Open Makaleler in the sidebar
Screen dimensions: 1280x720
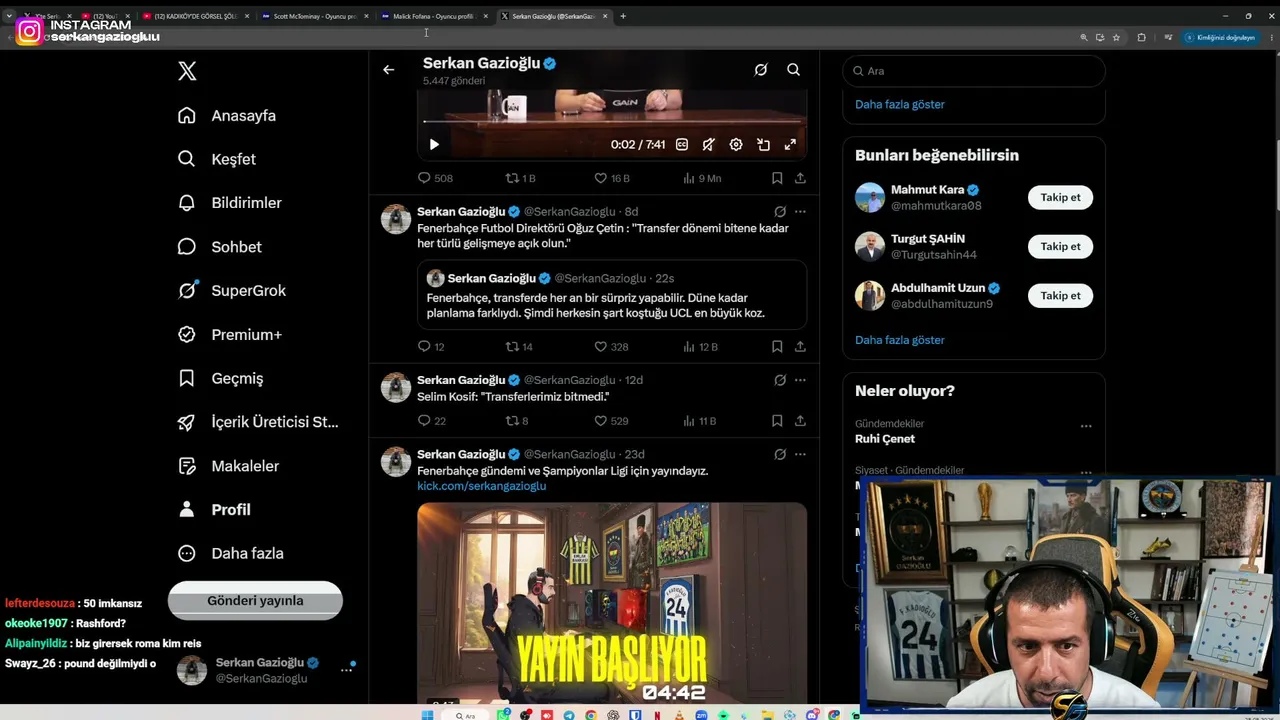click(228, 466)
